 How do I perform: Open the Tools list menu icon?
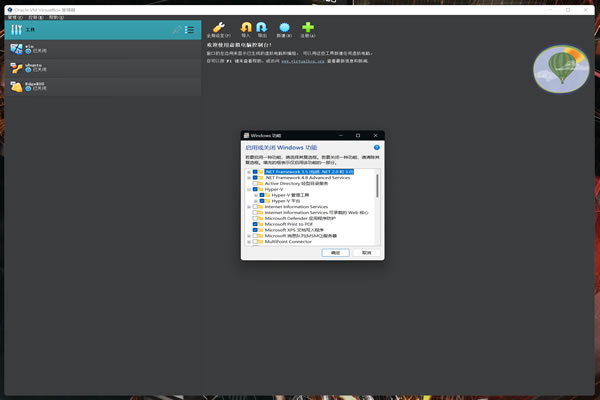pyautogui.click(x=189, y=30)
